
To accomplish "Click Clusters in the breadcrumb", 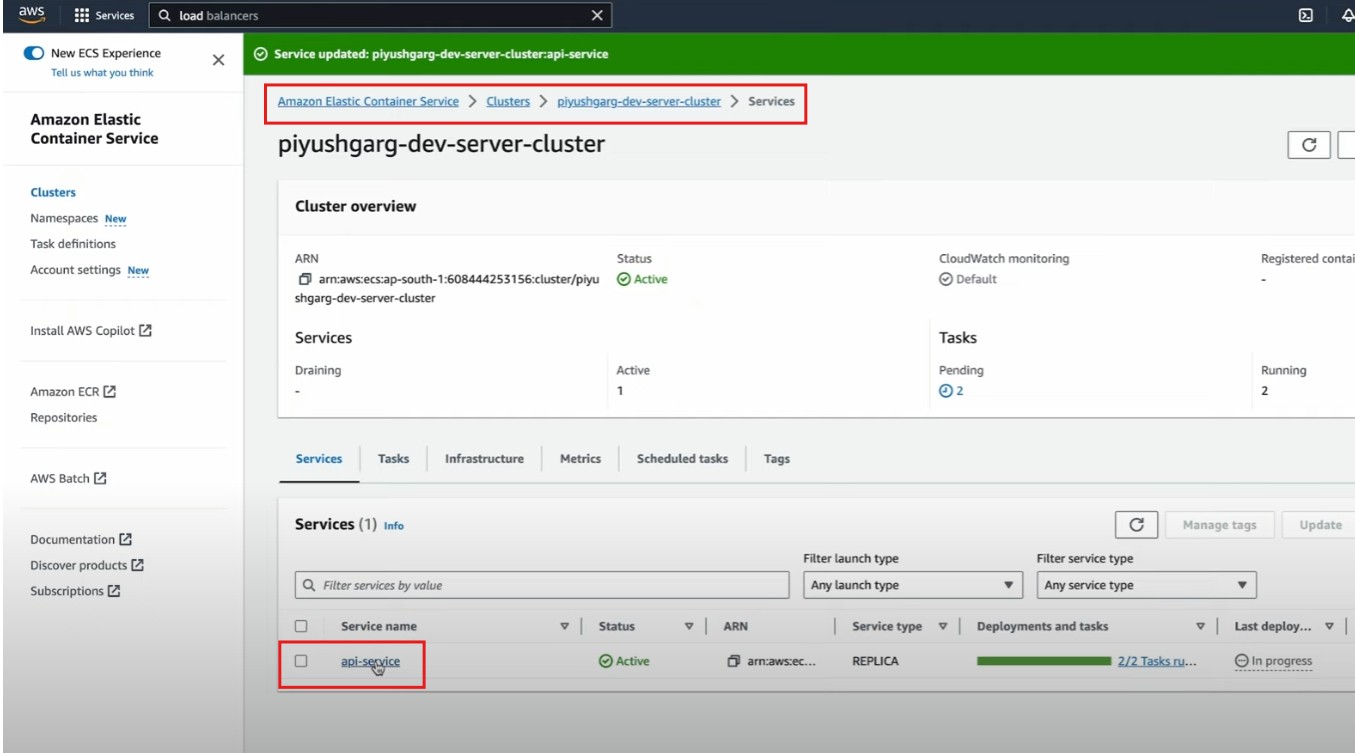I will (x=508, y=102).
